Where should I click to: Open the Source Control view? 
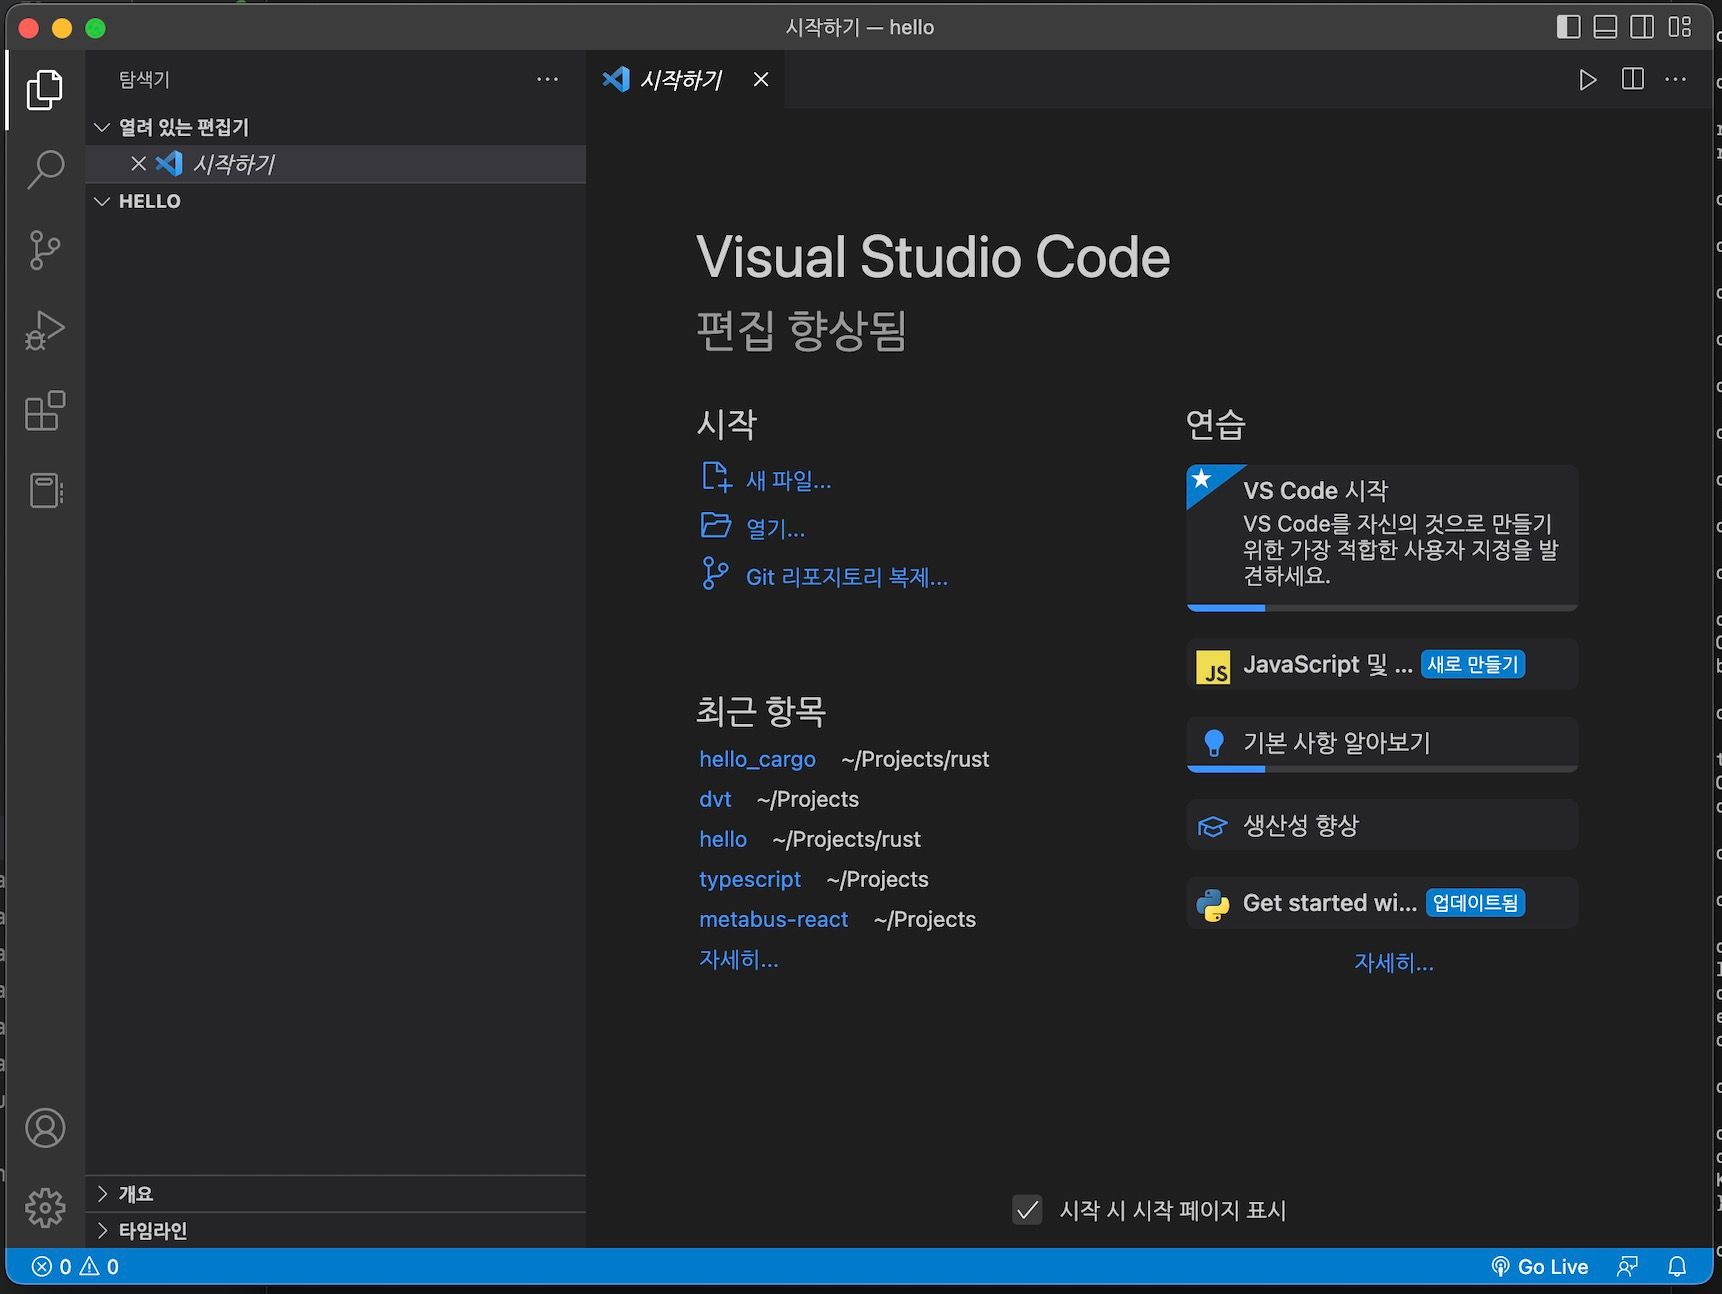pos(45,250)
